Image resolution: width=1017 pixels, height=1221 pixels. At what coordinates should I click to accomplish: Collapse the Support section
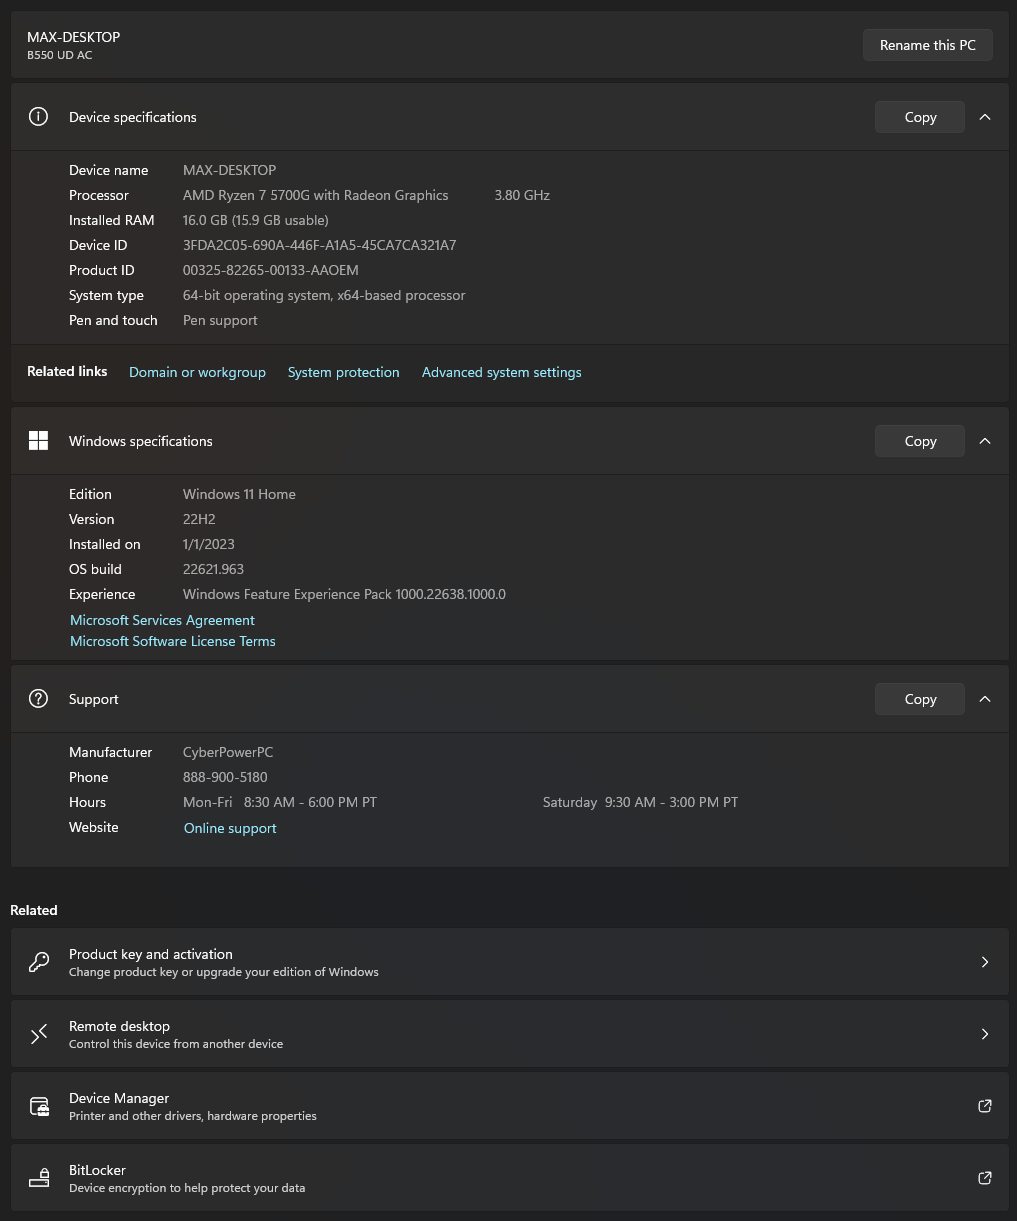(x=984, y=699)
